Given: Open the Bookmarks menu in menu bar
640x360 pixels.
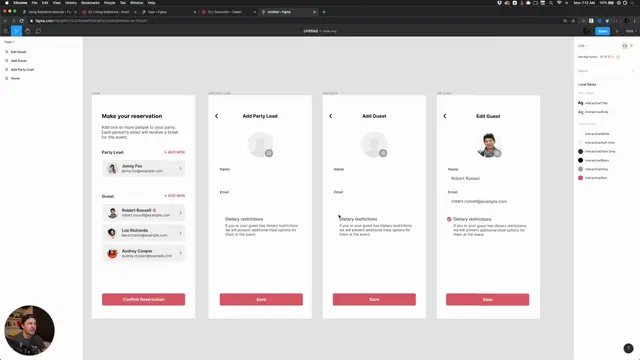Looking at the screenshot, I should (91, 3).
